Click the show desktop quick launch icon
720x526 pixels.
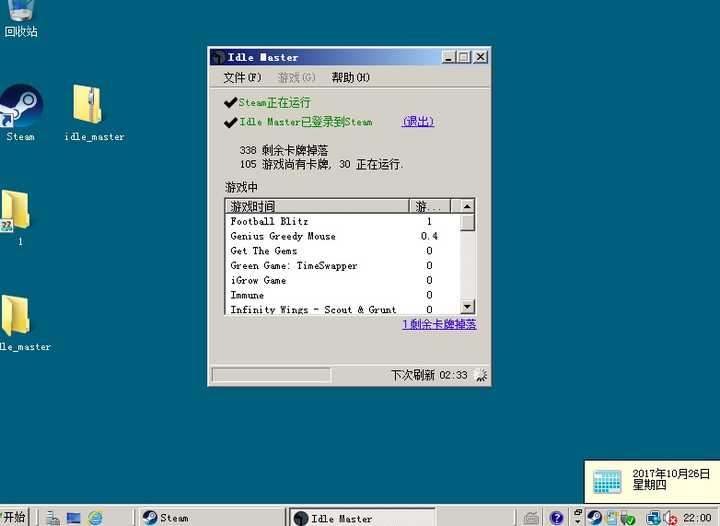click(x=73, y=518)
